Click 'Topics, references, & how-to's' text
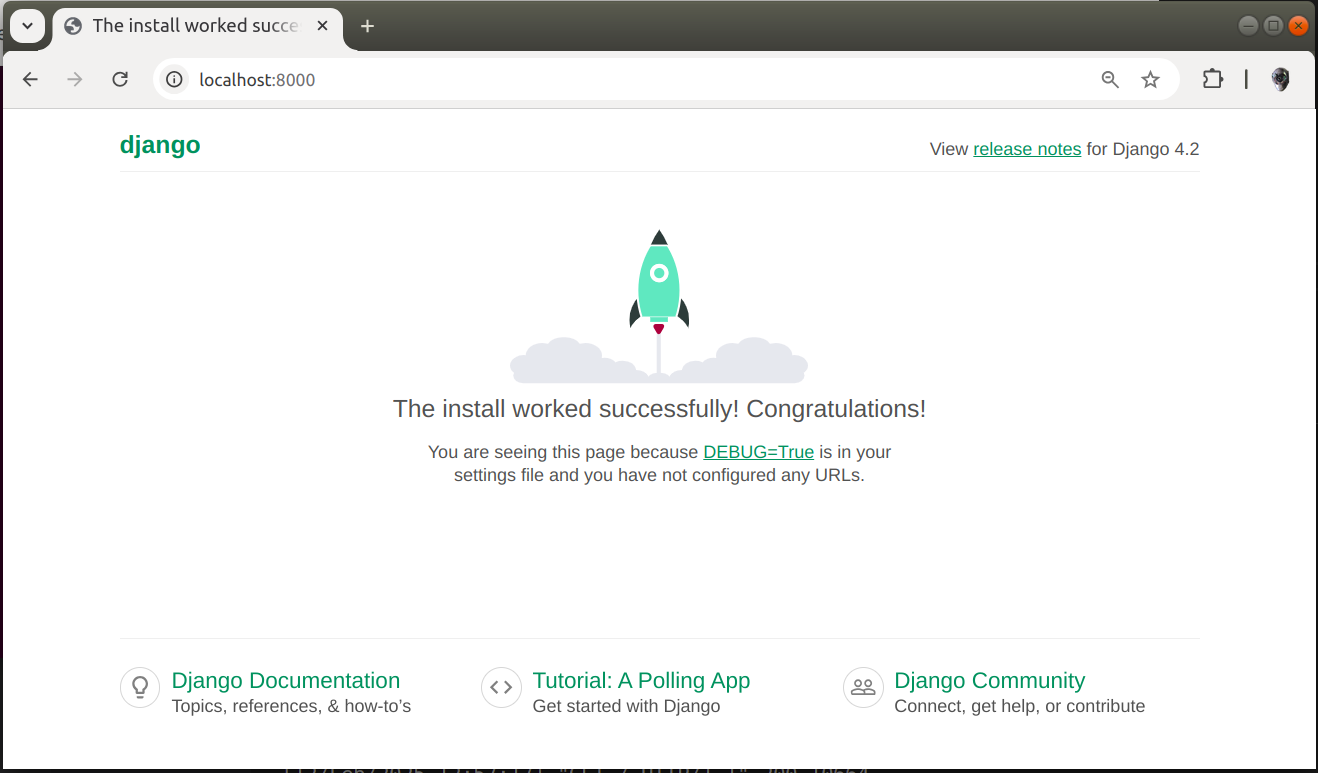1318x773 pixels. click(x=291, y=706)
